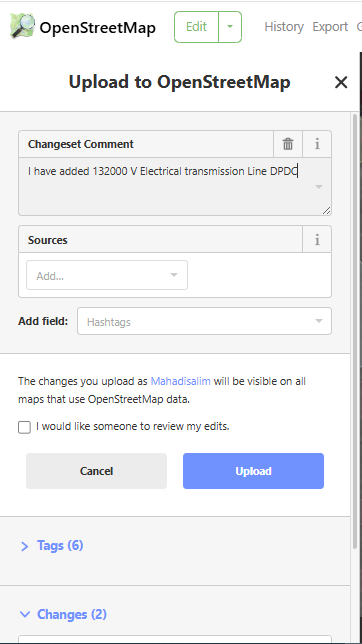The height and width of the screenshot is (644, 362).
Task: Open the Mahadisalim user profile link
Action: (x=180, y=381)
